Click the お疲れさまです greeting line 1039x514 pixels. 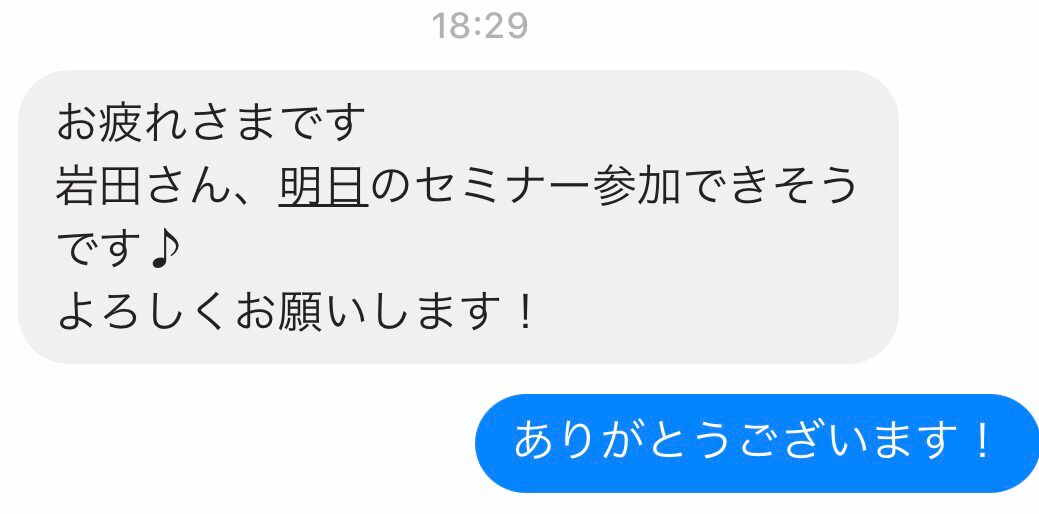click(211, 125)
